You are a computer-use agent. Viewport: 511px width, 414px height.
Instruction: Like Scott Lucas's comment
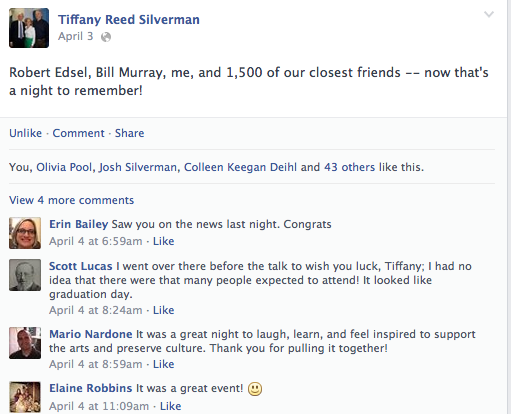[x=163, y=310]
